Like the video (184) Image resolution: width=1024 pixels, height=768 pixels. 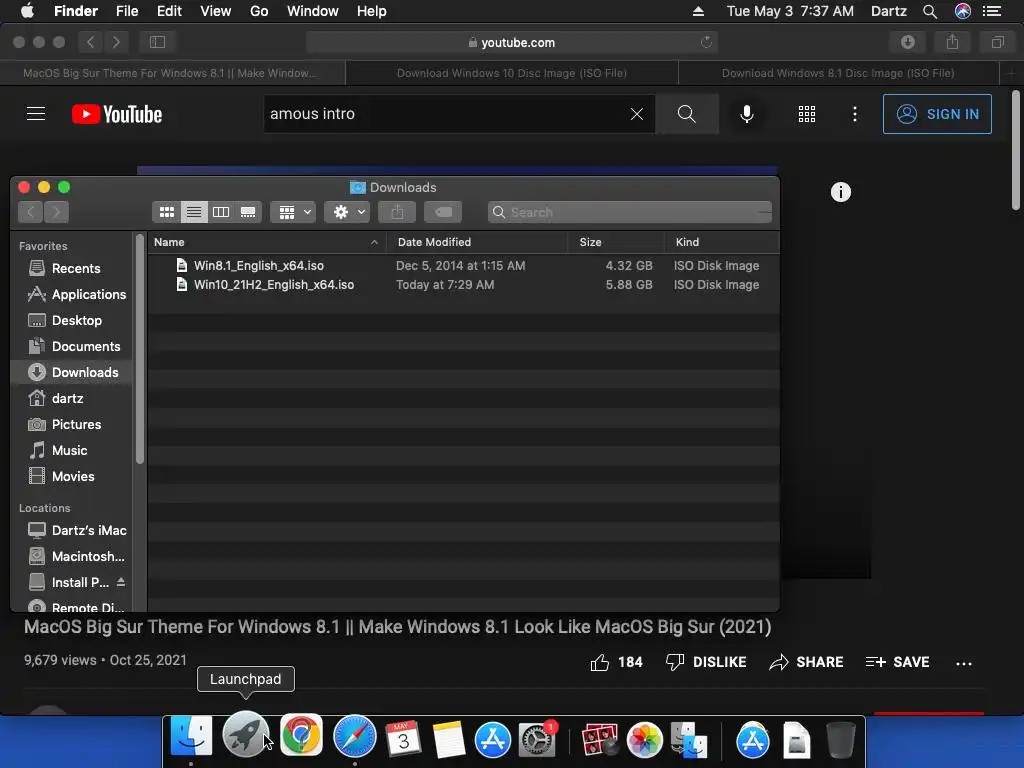click(616, 662)
